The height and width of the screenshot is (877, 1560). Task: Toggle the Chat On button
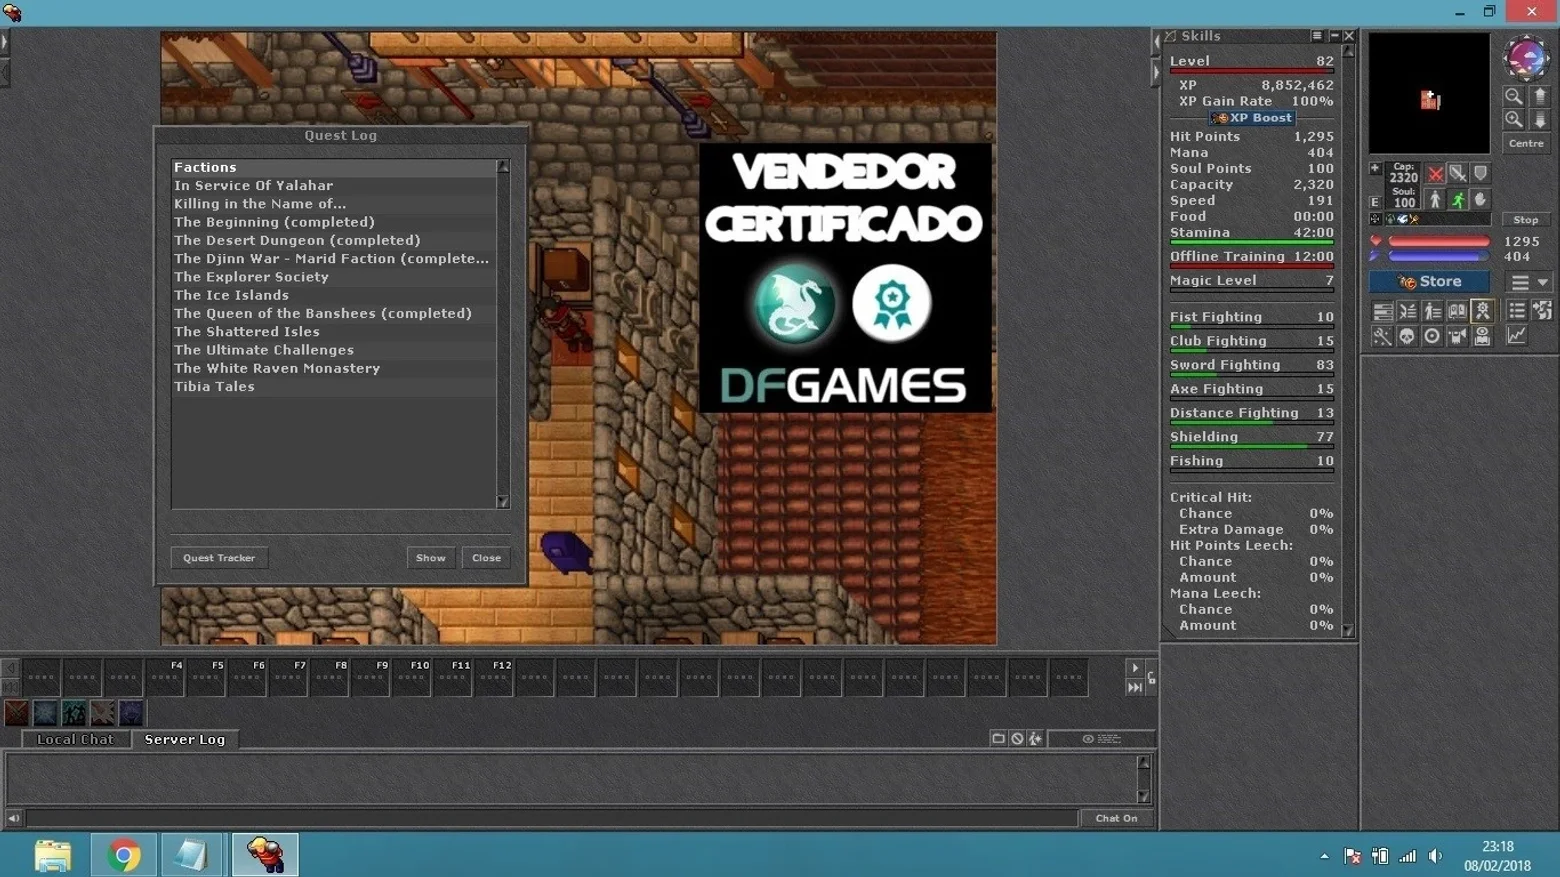[1117, 819]
